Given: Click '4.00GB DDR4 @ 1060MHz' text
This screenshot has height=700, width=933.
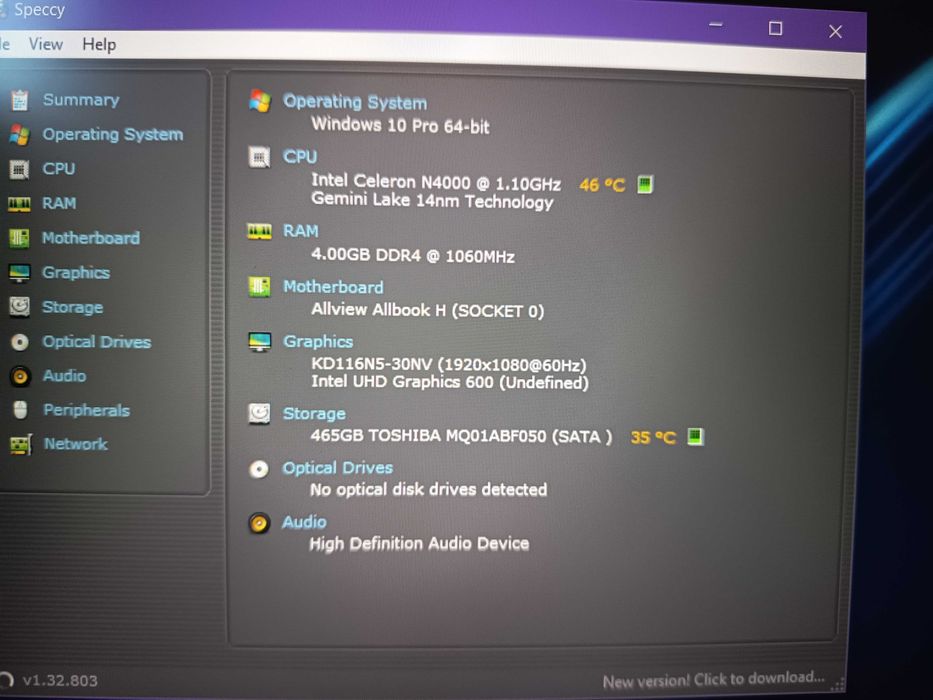Looking at the screenshot, I should (x=413, y=256).
